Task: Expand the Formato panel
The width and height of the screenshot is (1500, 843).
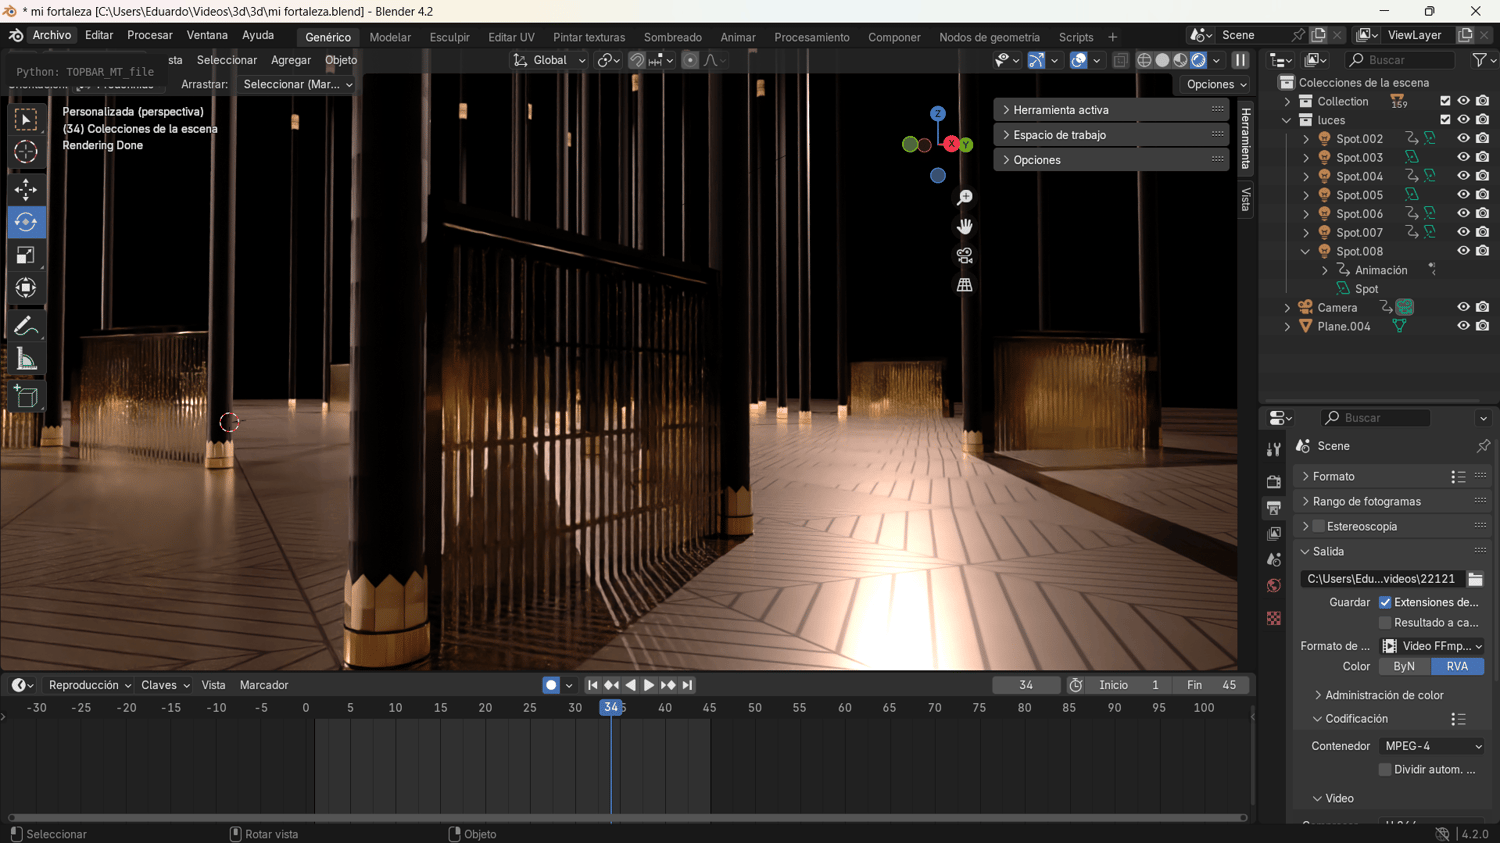Action: (x=1334, y=476)
